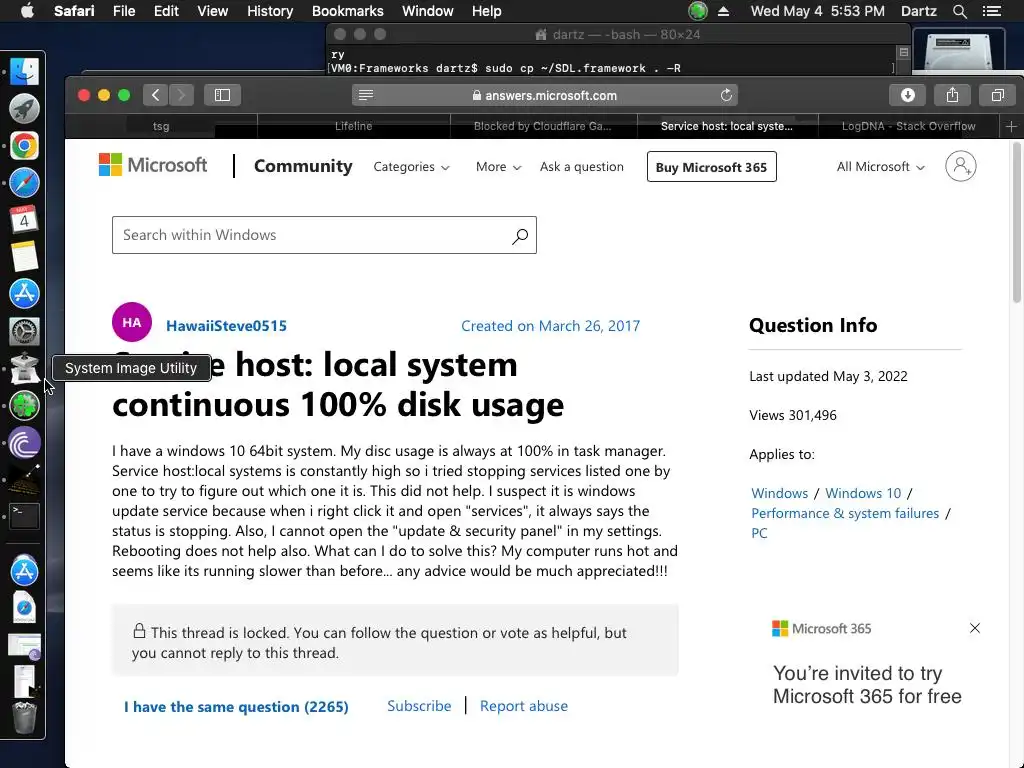Open the sign-in account avatar icon
Viewport: 1024px width, 768px height.
[961, 167]
